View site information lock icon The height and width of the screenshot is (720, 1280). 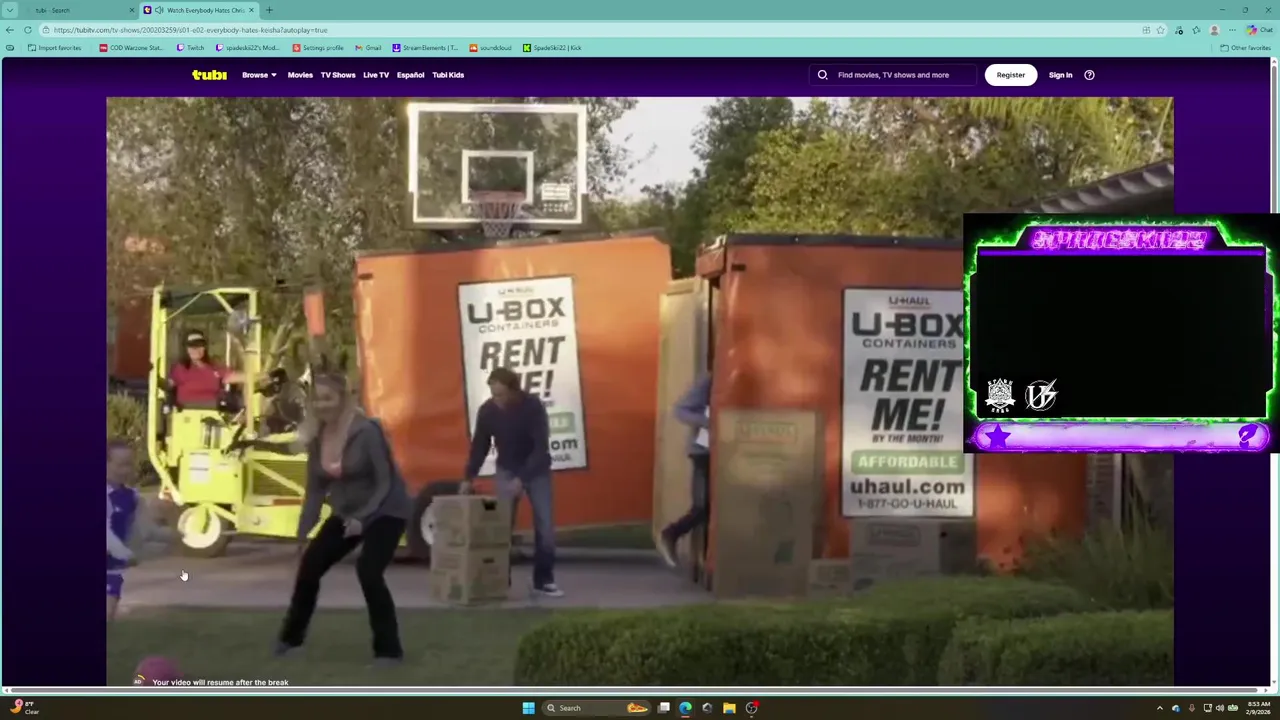coord(46,30)
